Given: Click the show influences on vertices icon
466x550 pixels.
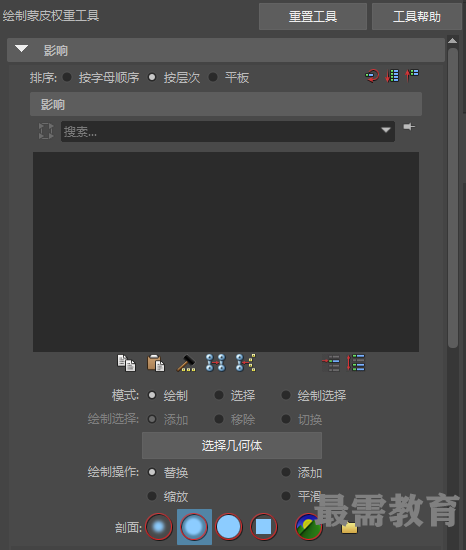Looking at the screenshot, I should click(x=246, y=363).
